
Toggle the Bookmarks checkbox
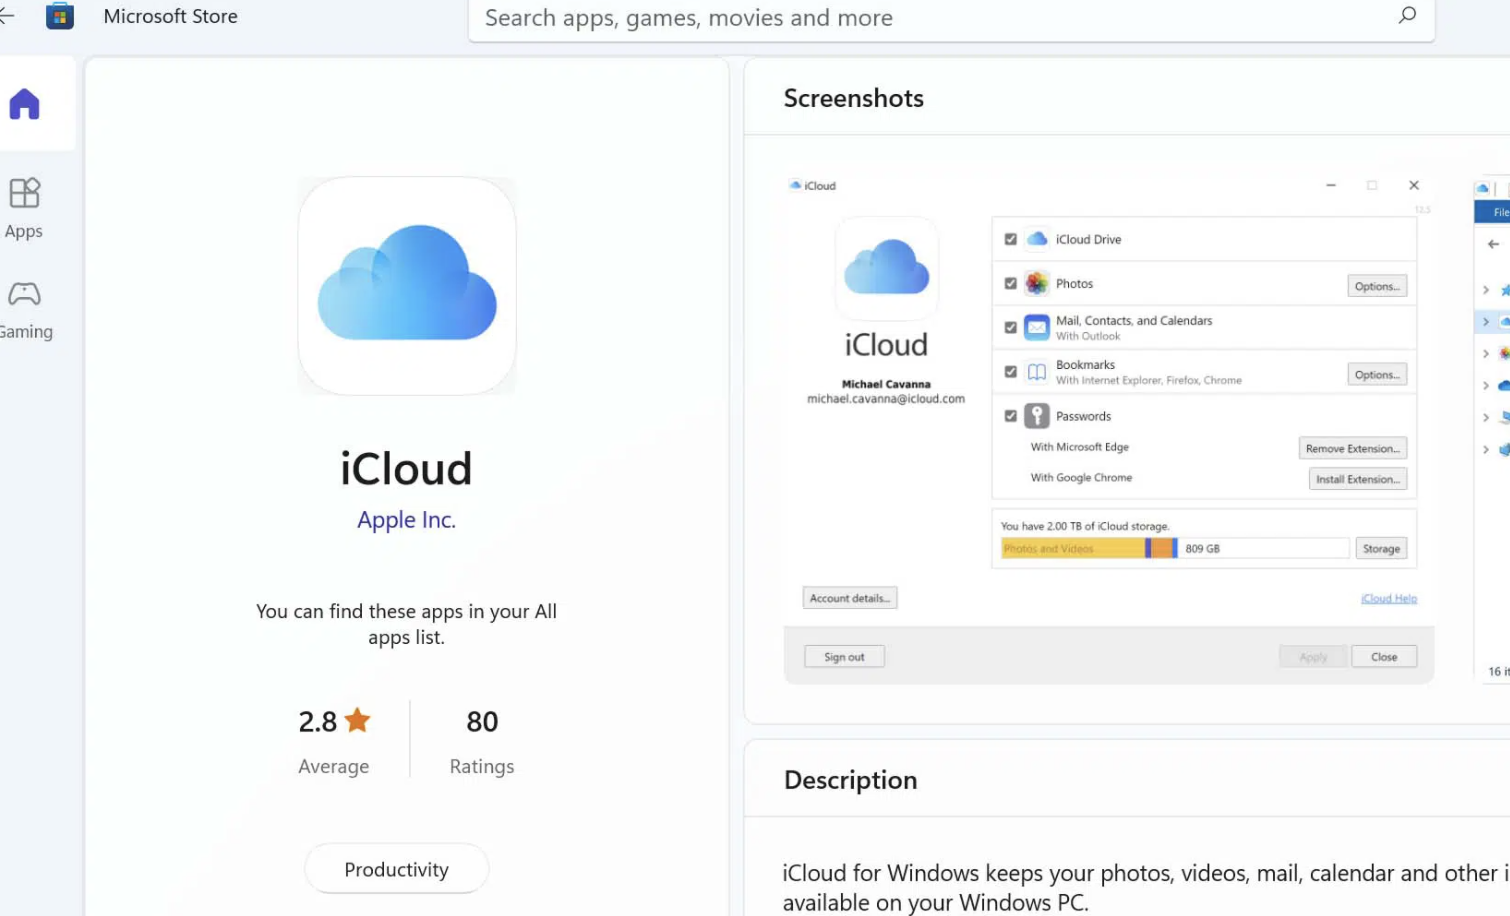click(1011, 372)
